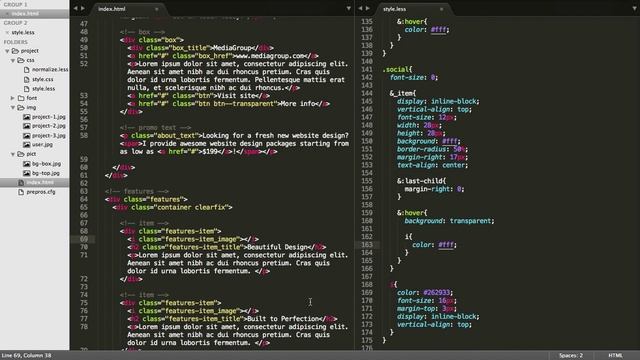Click the user.jpg image icon

(27, 144)
